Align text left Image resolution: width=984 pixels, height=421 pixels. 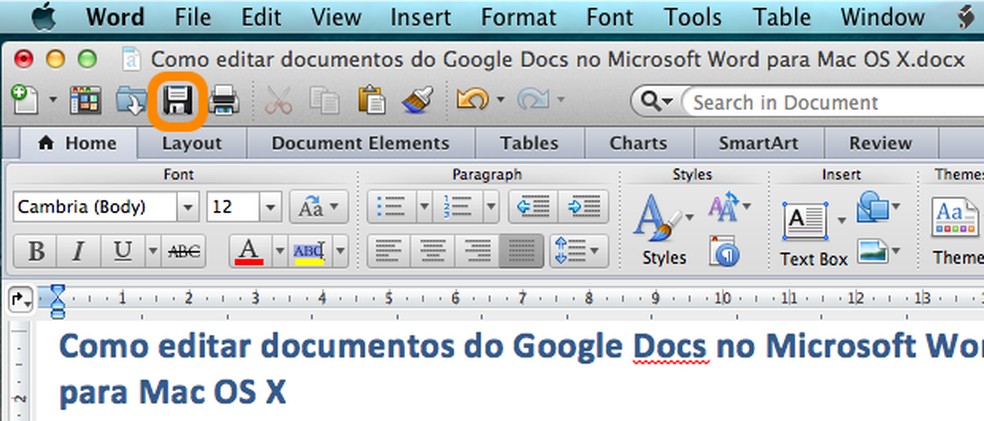[x=389, y=251]
